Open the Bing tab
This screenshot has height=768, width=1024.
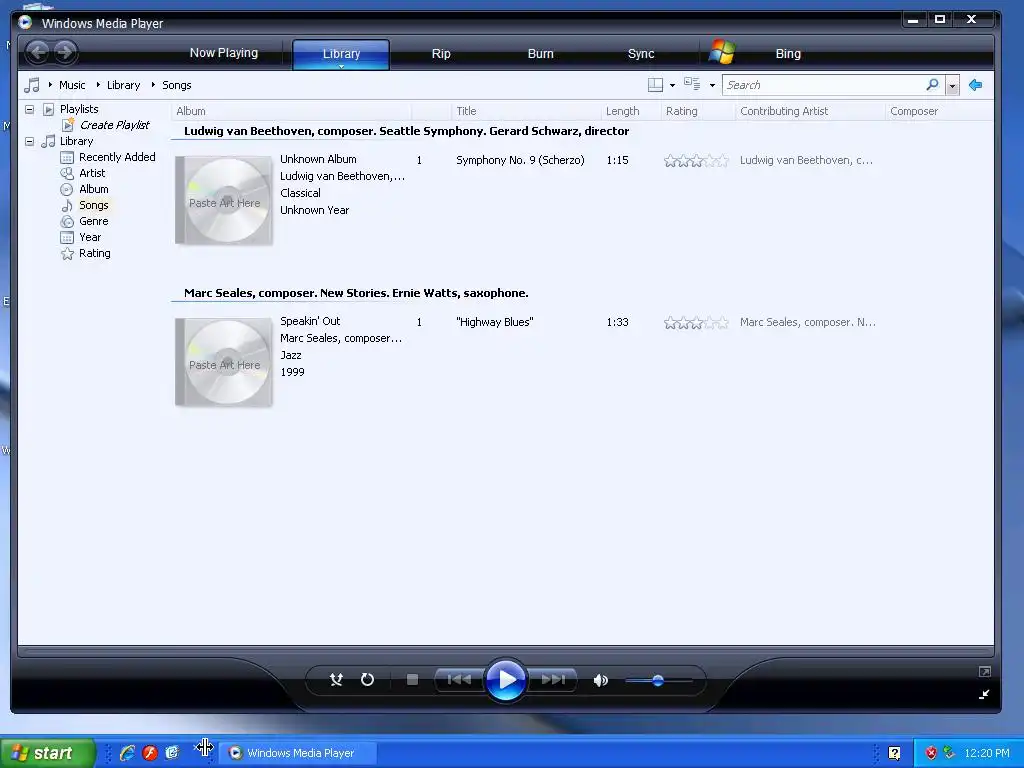(x=788, y=54)
